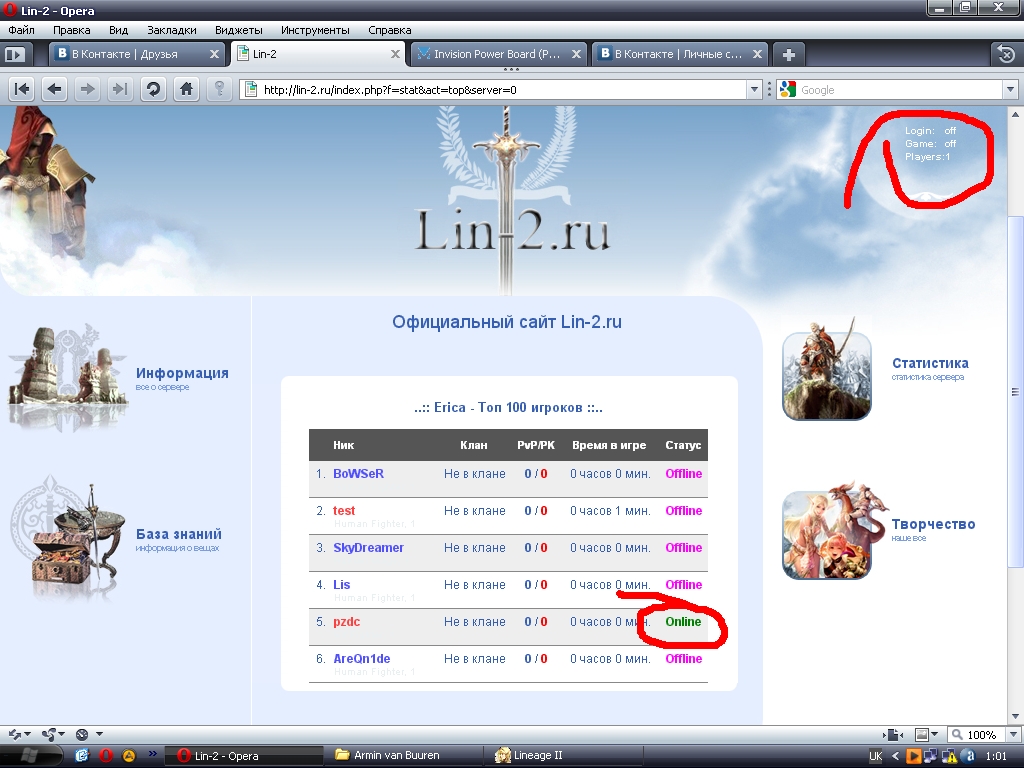
Task: Open player BoWSeR profile link
Action: pos(359,474)
